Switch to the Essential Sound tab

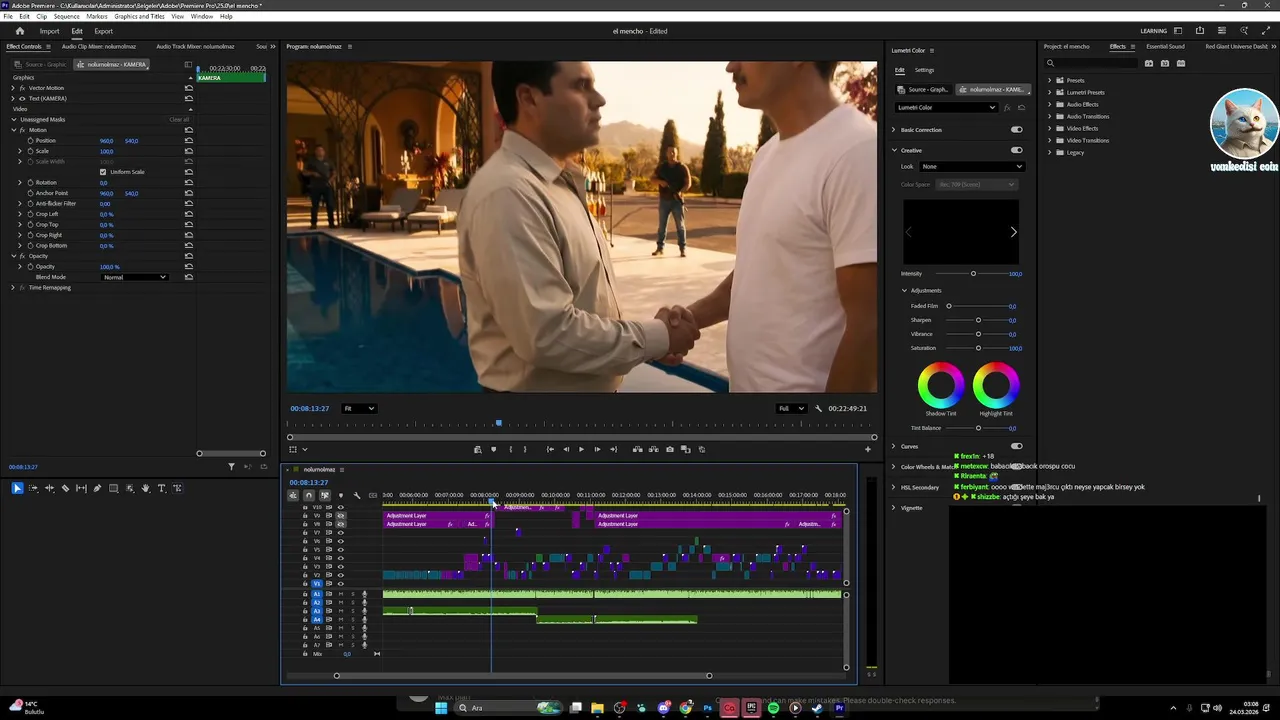pyautogui.click(x=1165, y=46)
